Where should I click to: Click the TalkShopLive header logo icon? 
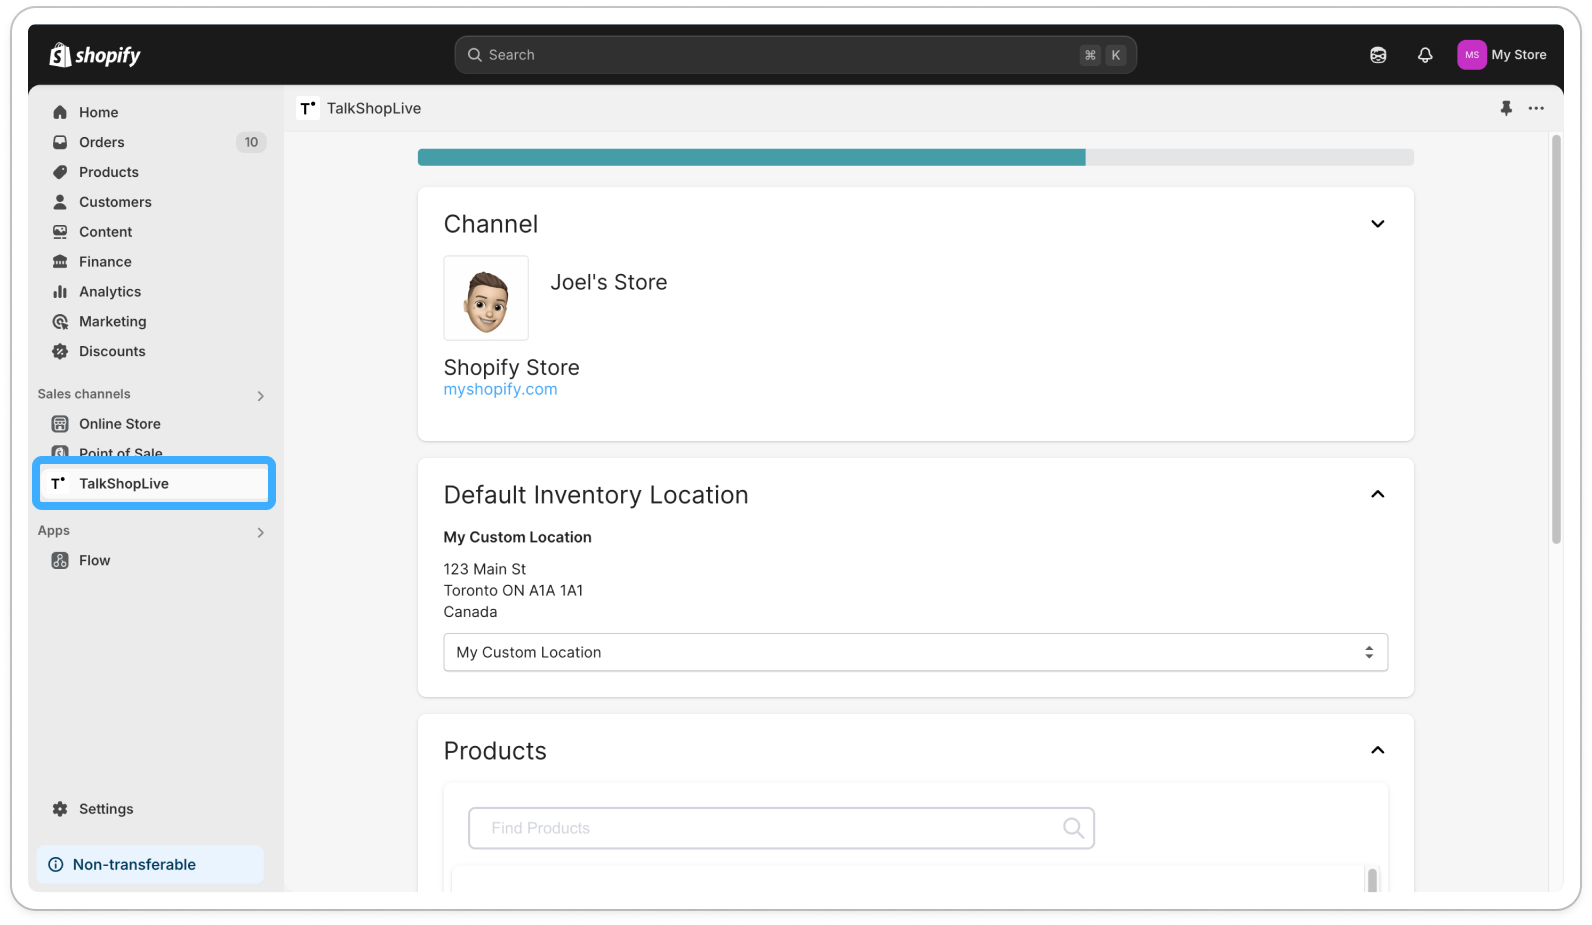click(x=308, y=108)
